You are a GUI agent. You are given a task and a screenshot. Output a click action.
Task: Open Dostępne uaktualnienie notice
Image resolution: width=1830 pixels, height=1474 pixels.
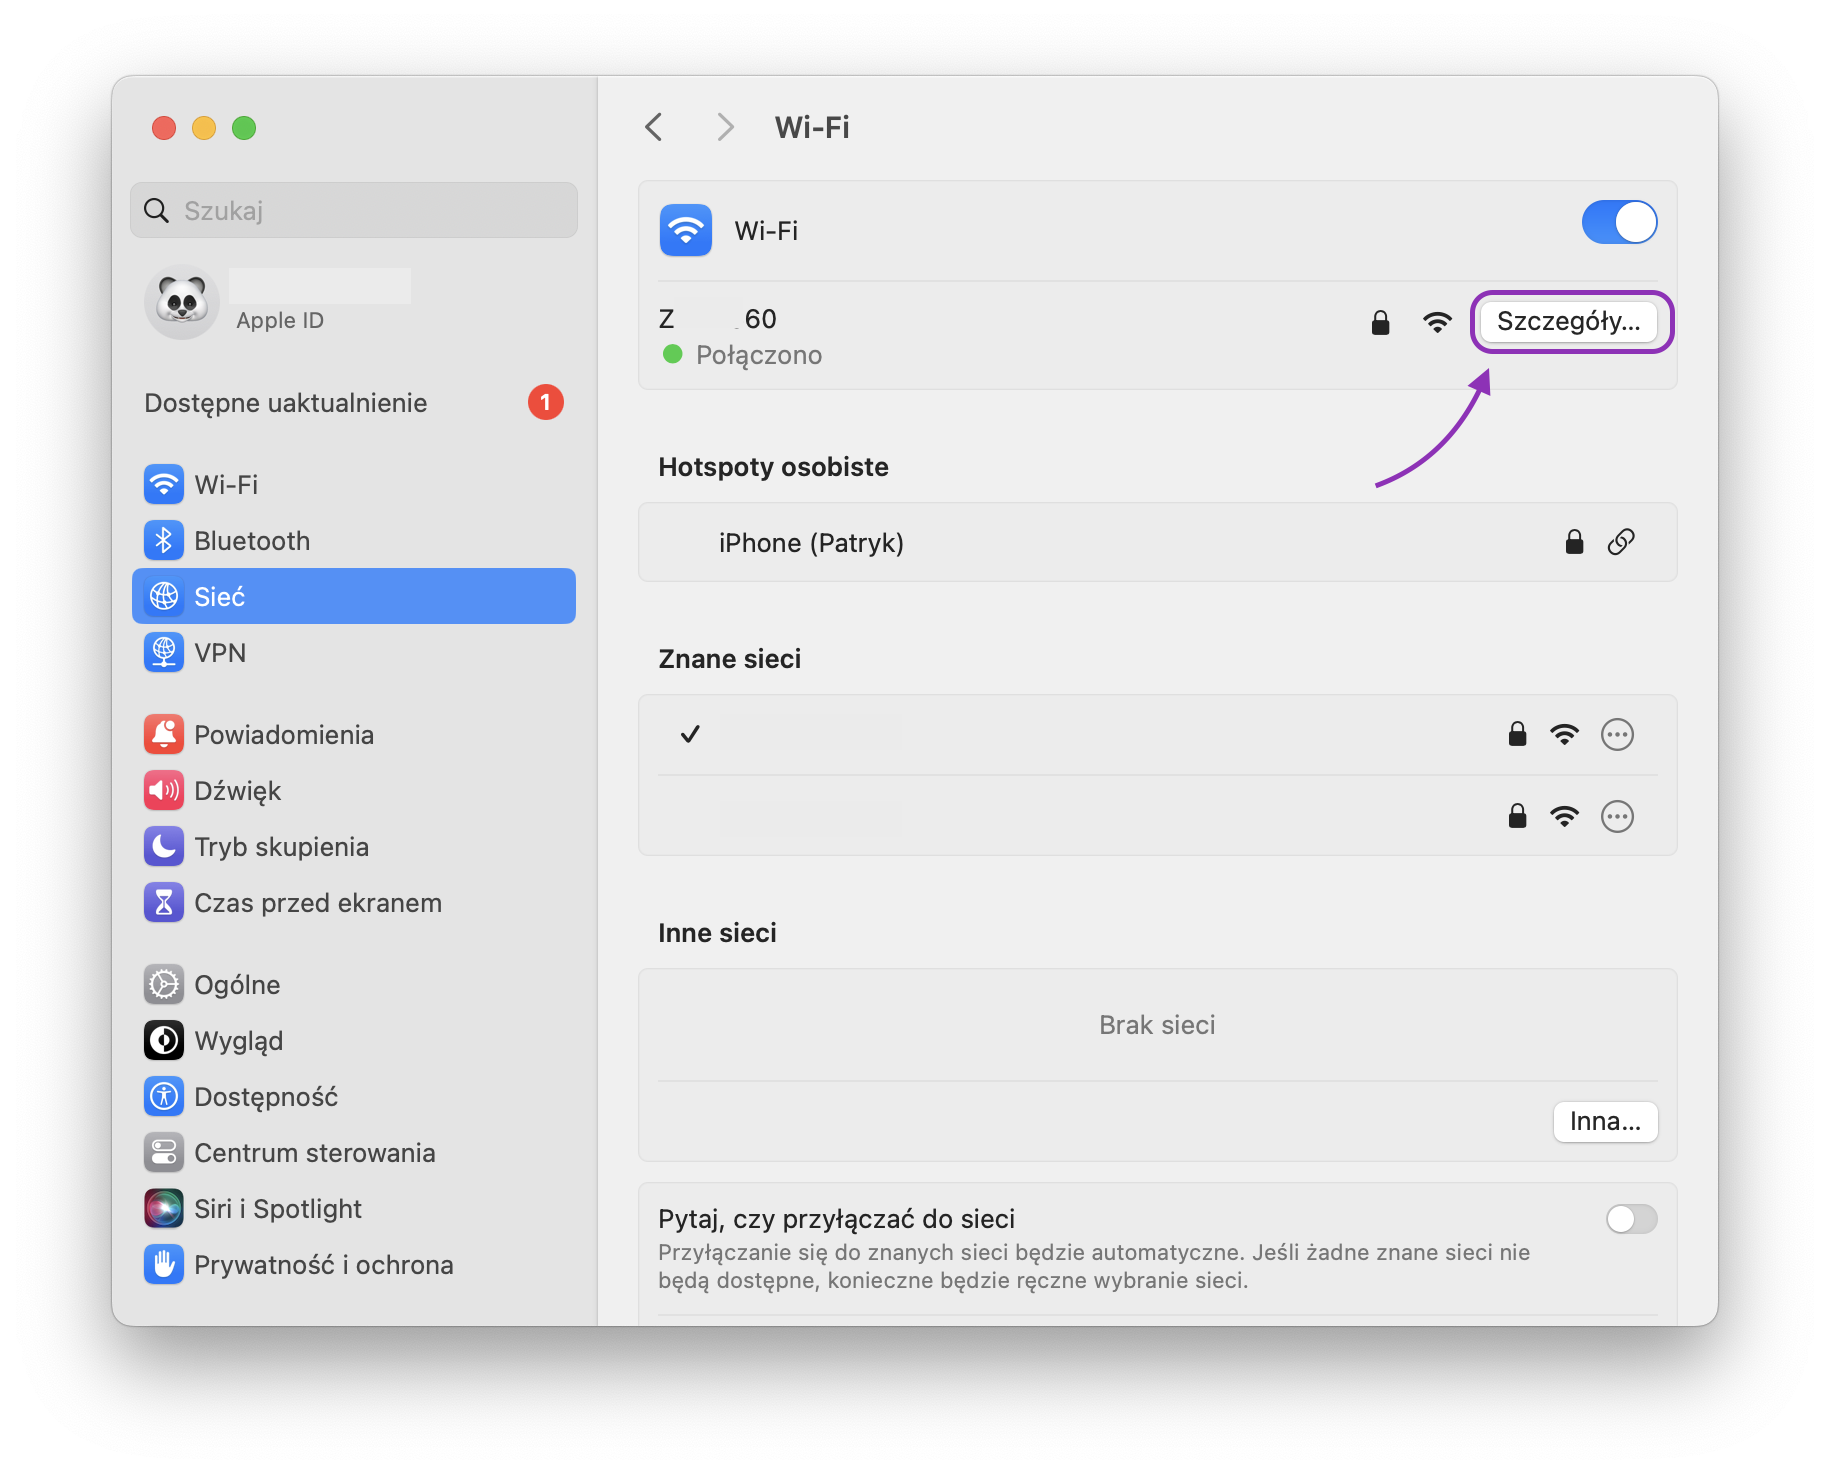coord(354,403)
